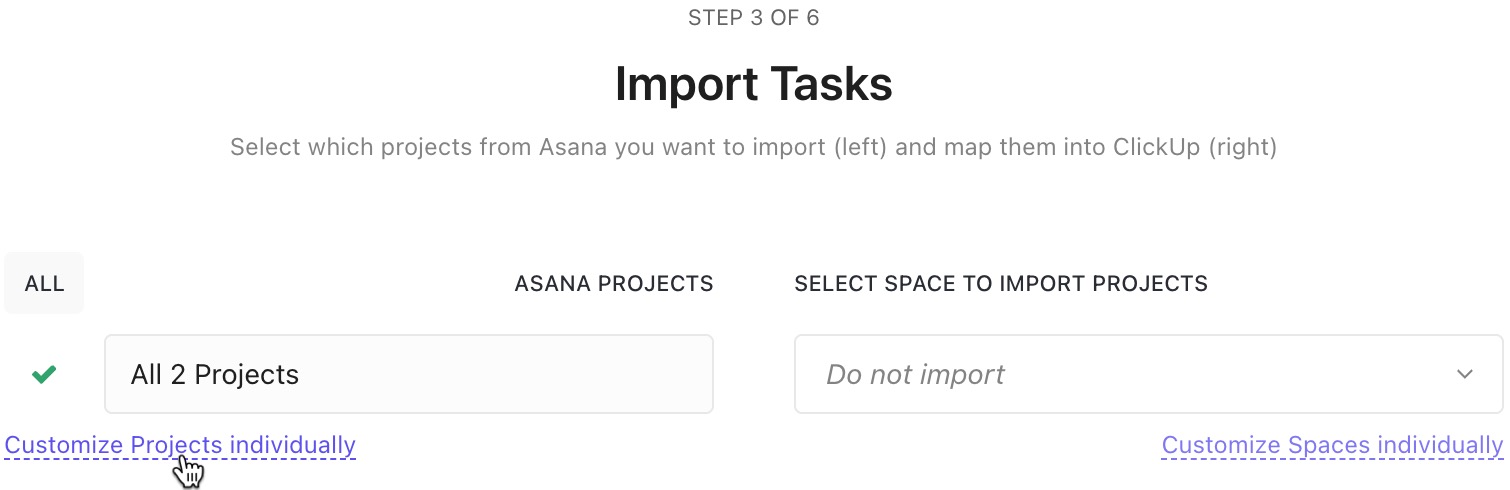Select the Do not import placeholder text
Viewport: 1510px width, 490px height.
(915, 375)
